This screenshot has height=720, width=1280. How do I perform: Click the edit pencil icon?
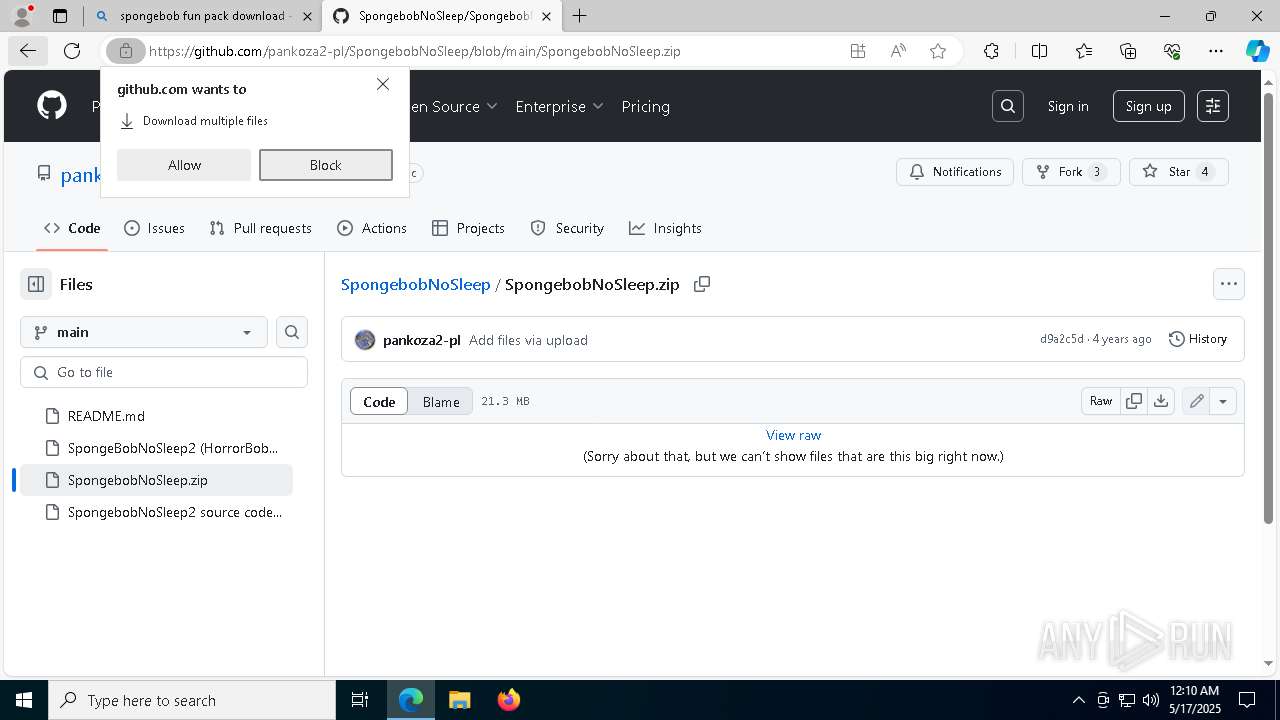1196,401
